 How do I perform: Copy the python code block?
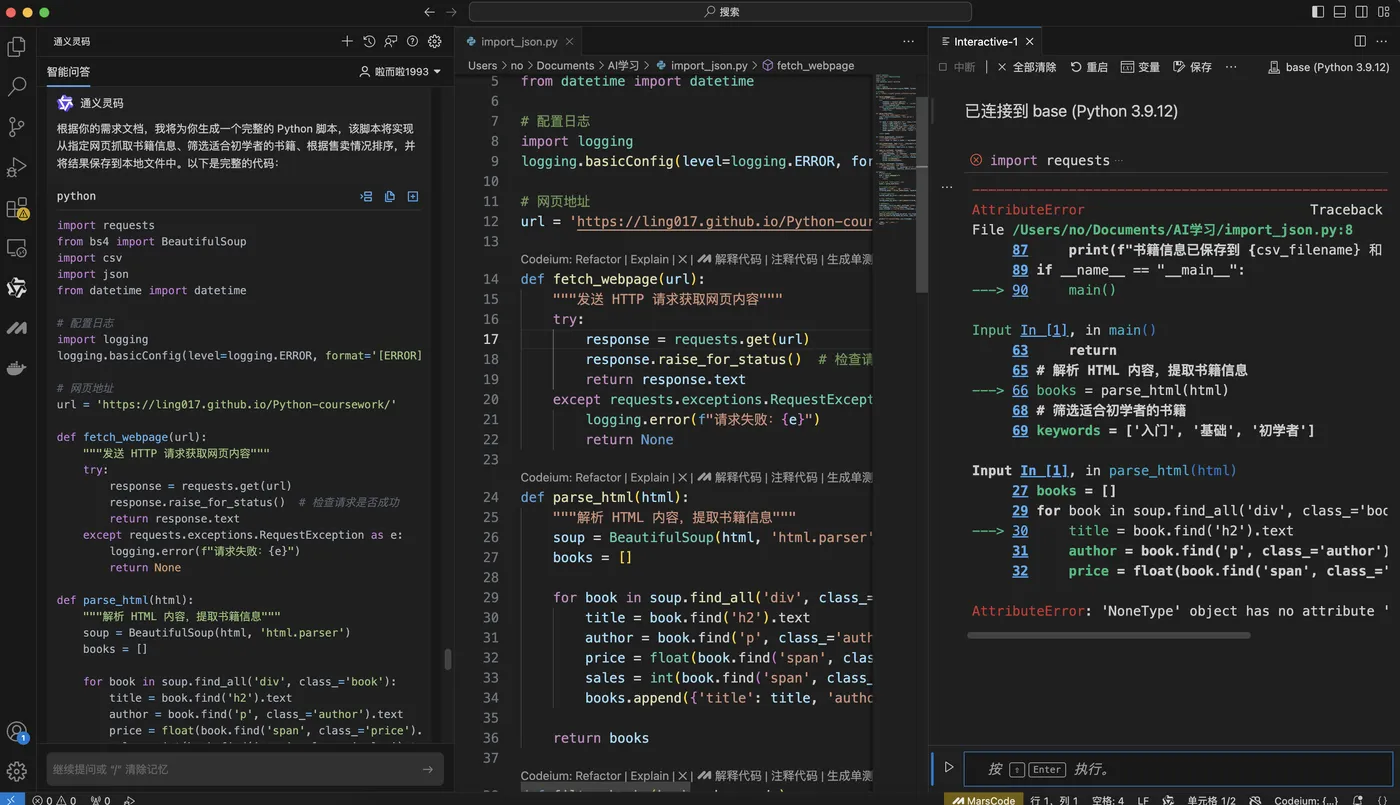click(x=389, y=196)
